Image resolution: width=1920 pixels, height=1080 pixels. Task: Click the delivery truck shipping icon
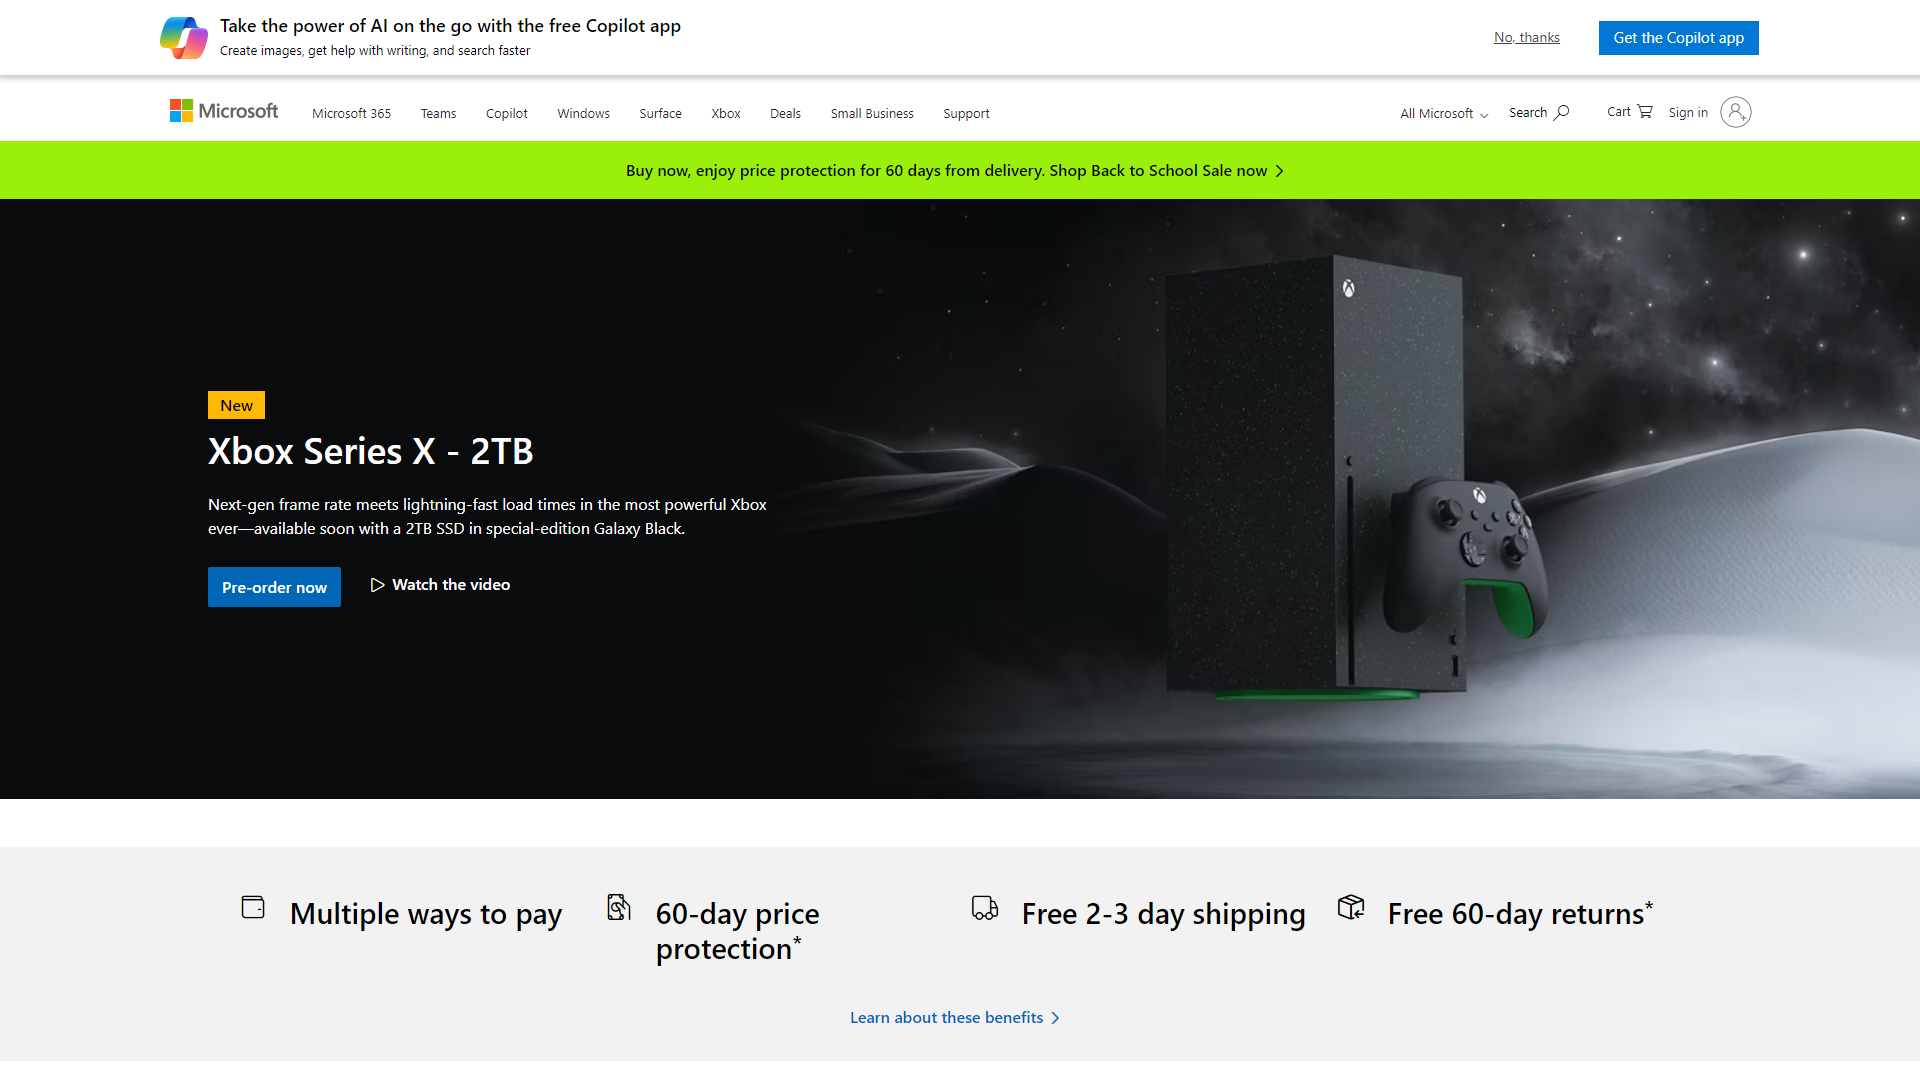(x=985, y=907)
